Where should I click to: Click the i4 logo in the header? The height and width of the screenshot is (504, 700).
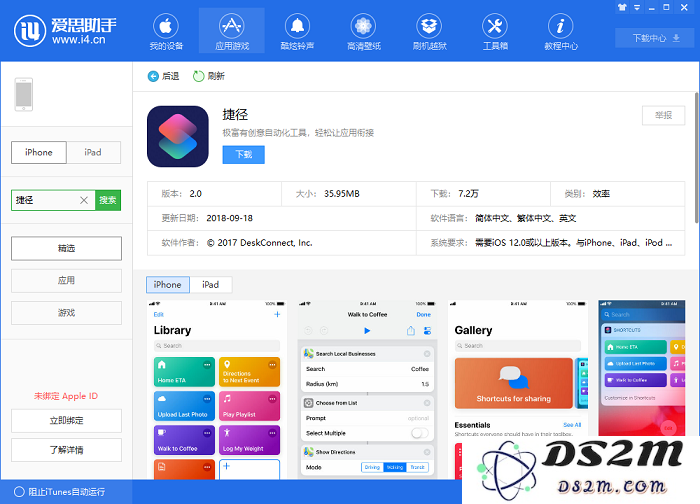point(30,31)
